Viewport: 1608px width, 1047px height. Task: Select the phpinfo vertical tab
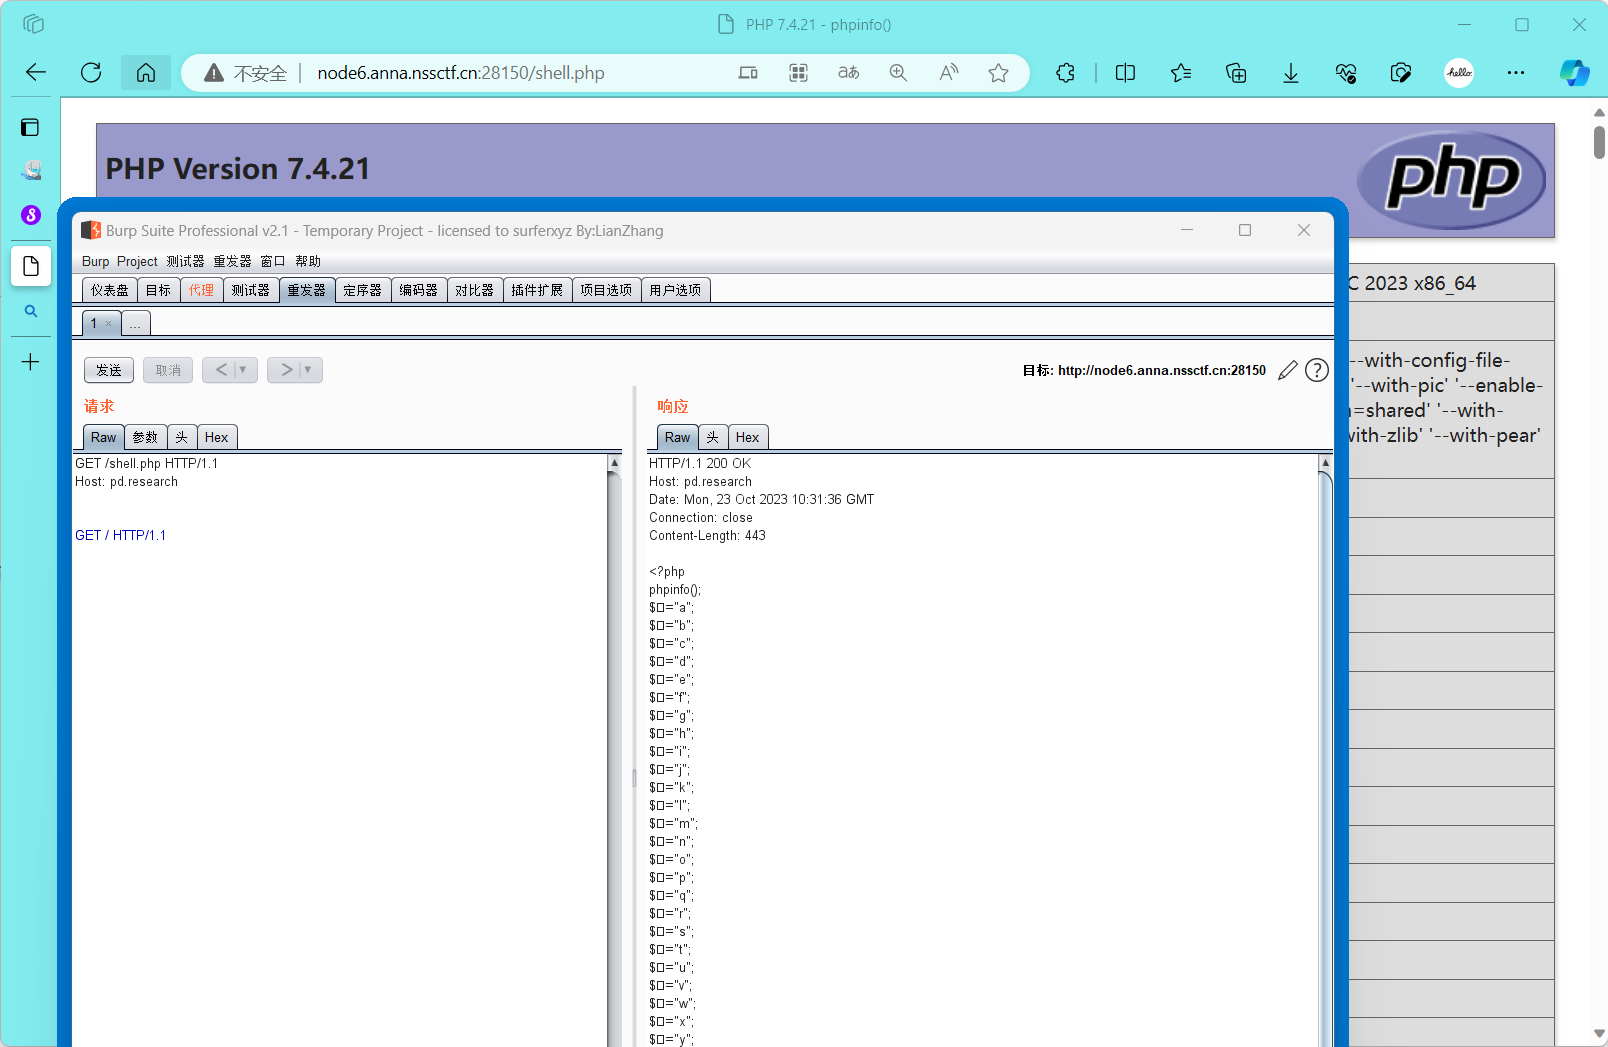(31, 266)
